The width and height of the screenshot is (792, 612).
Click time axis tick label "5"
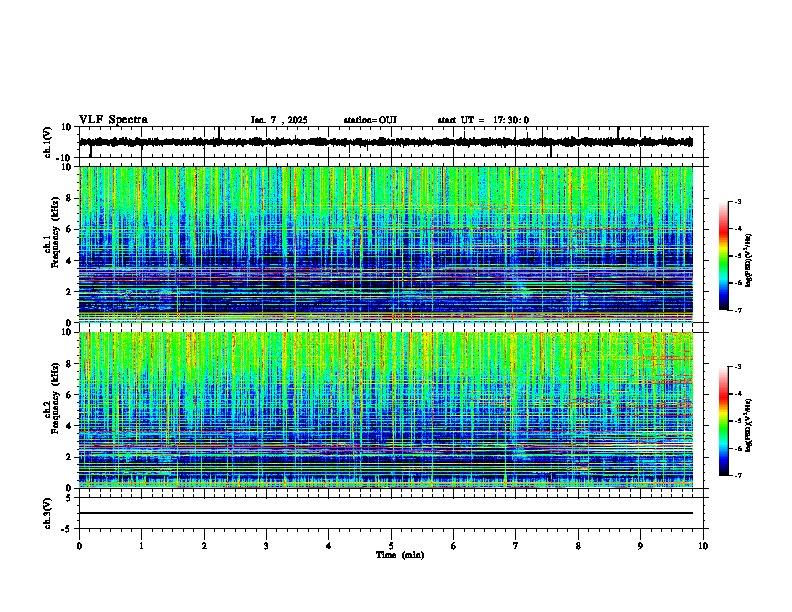tap(391, 546)
